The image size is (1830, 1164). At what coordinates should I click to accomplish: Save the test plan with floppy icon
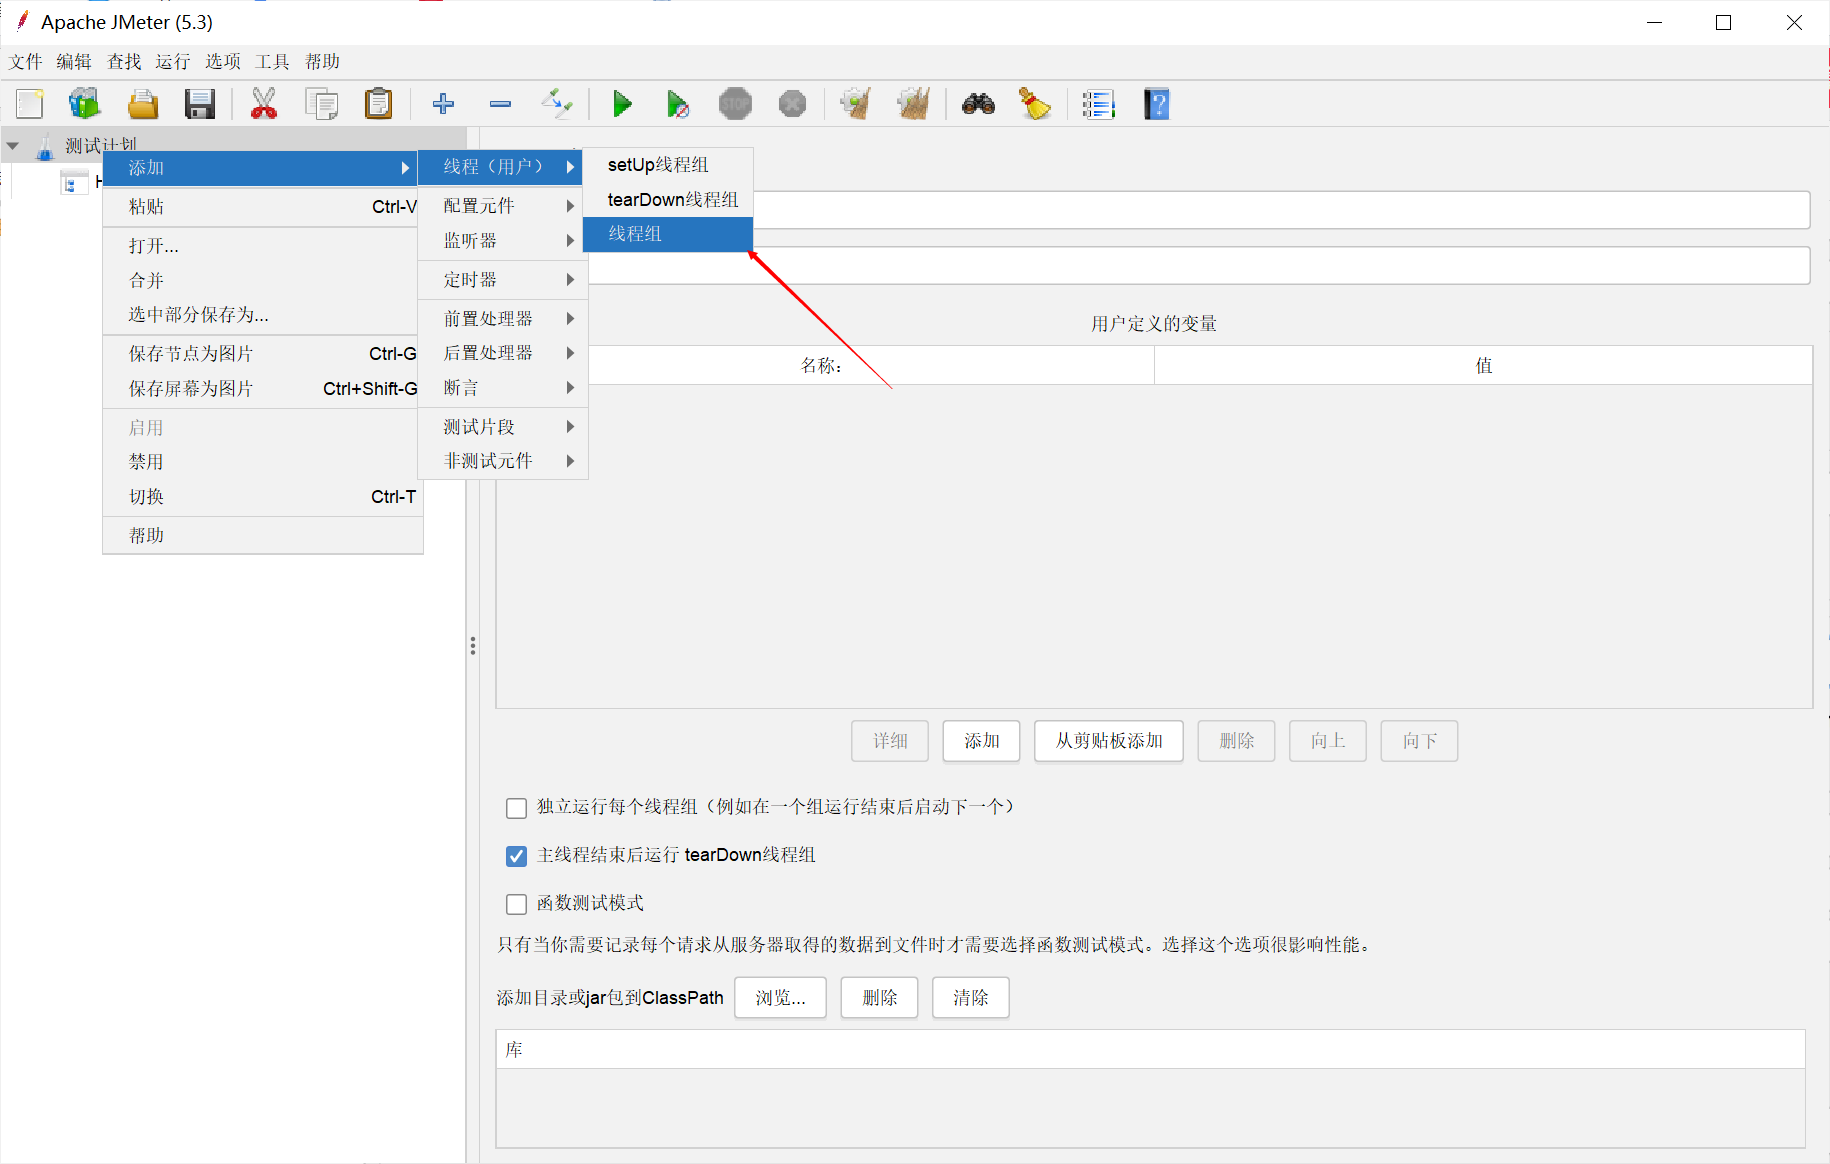pyautogui.click(x=200, y=104)
